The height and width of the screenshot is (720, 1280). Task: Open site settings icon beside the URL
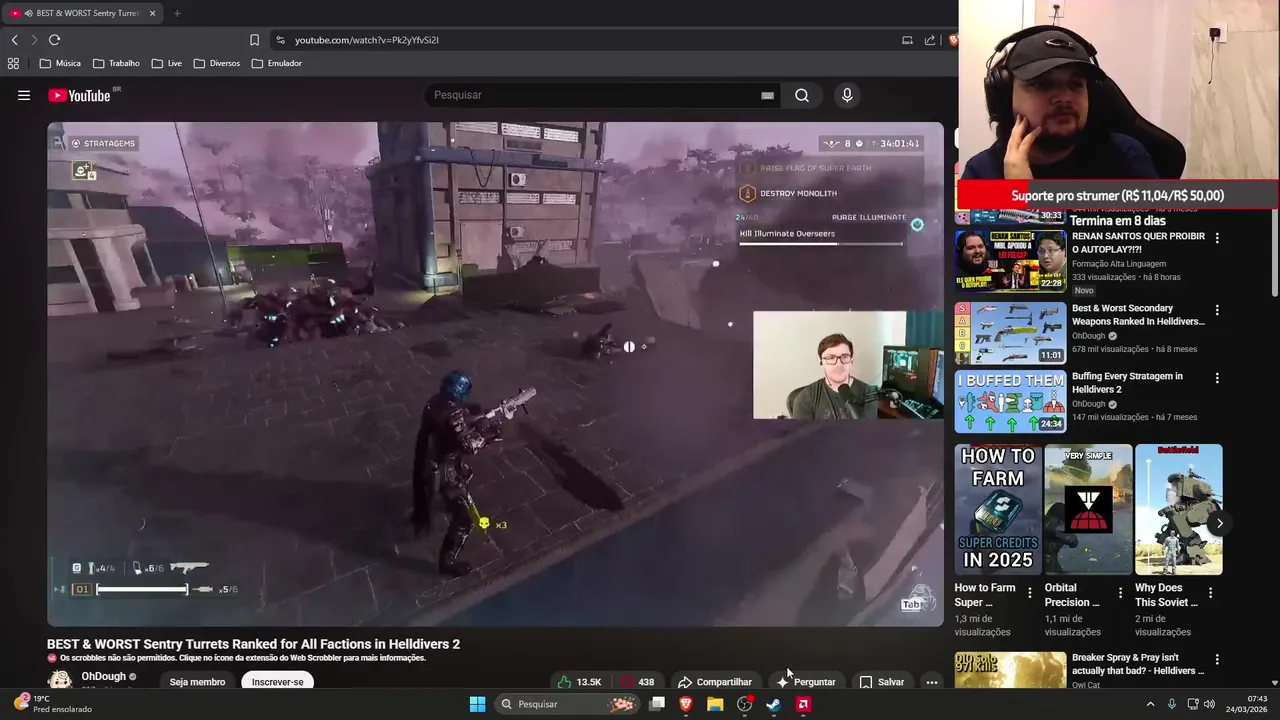[x=280, y=40]
